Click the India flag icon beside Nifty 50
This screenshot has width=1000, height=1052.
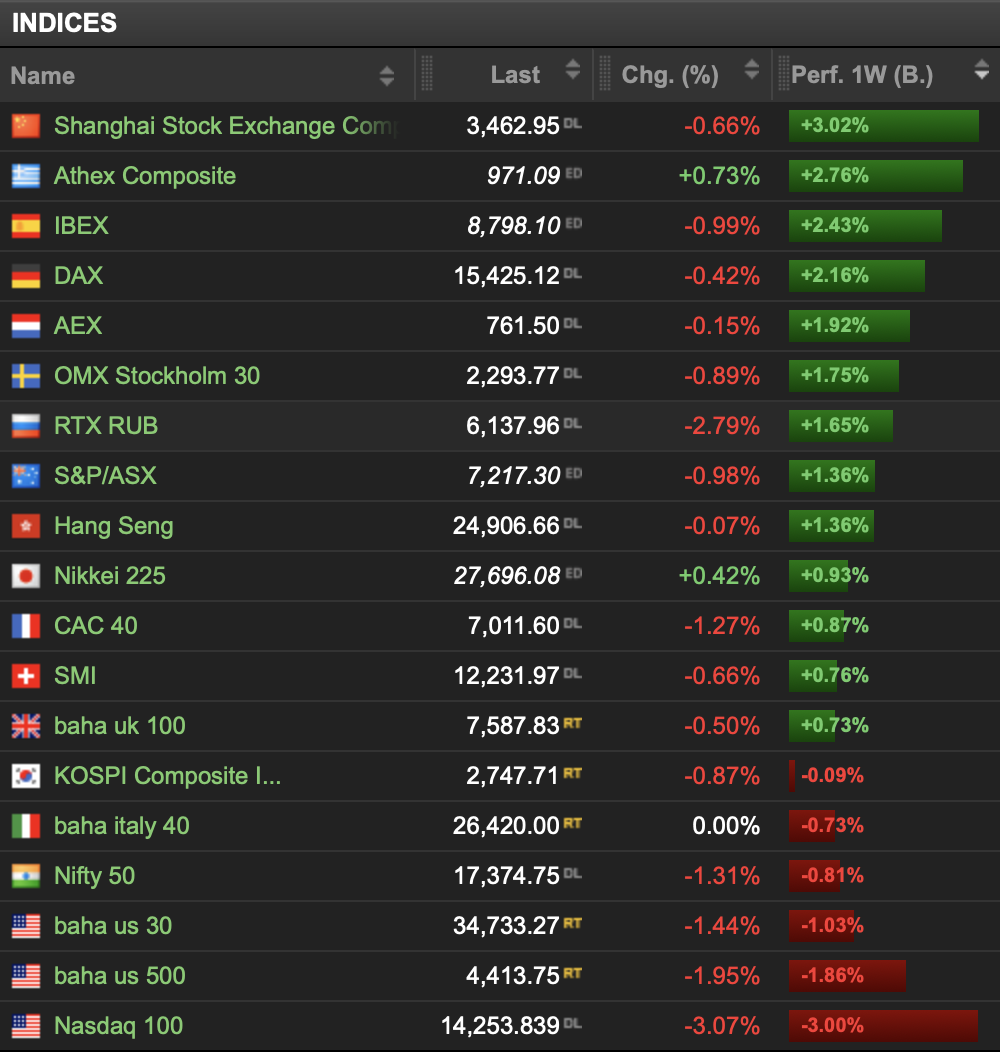coord(26,876)
